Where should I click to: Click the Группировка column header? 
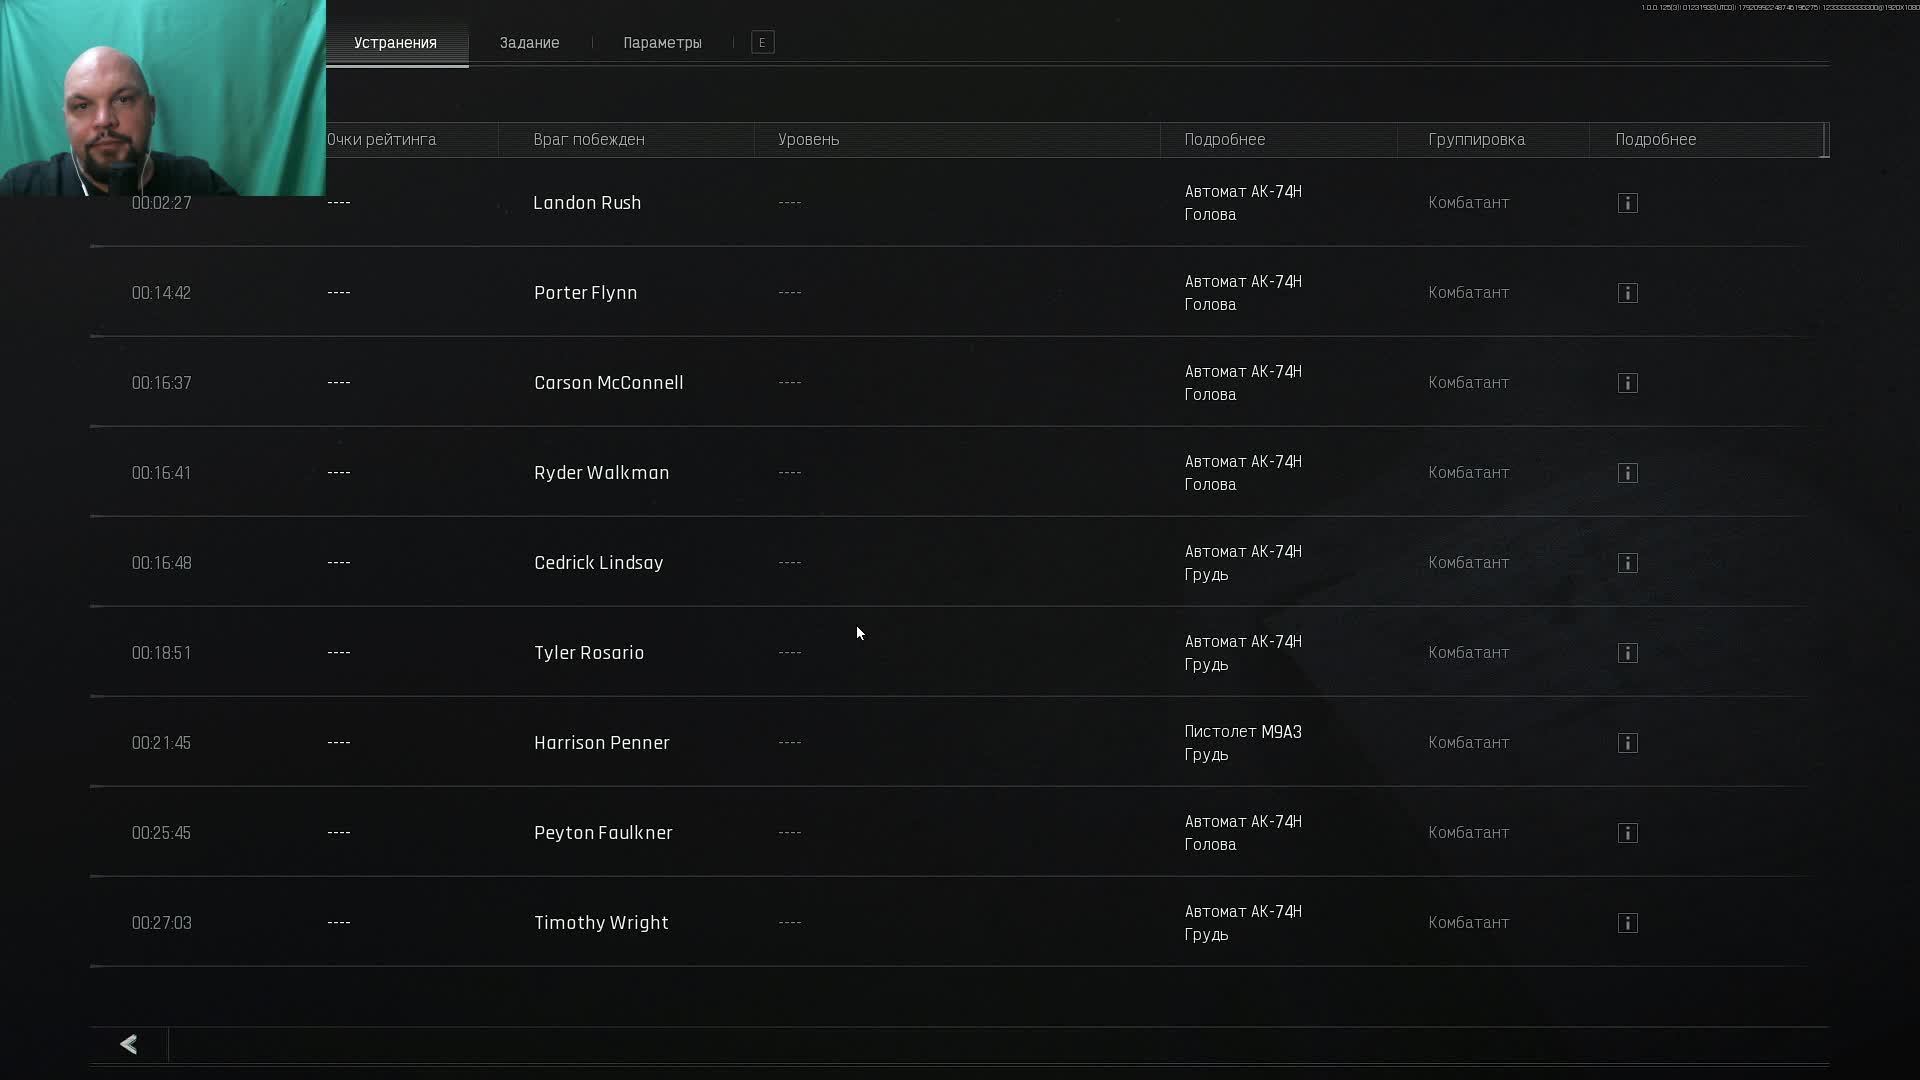coord(1476,140)
